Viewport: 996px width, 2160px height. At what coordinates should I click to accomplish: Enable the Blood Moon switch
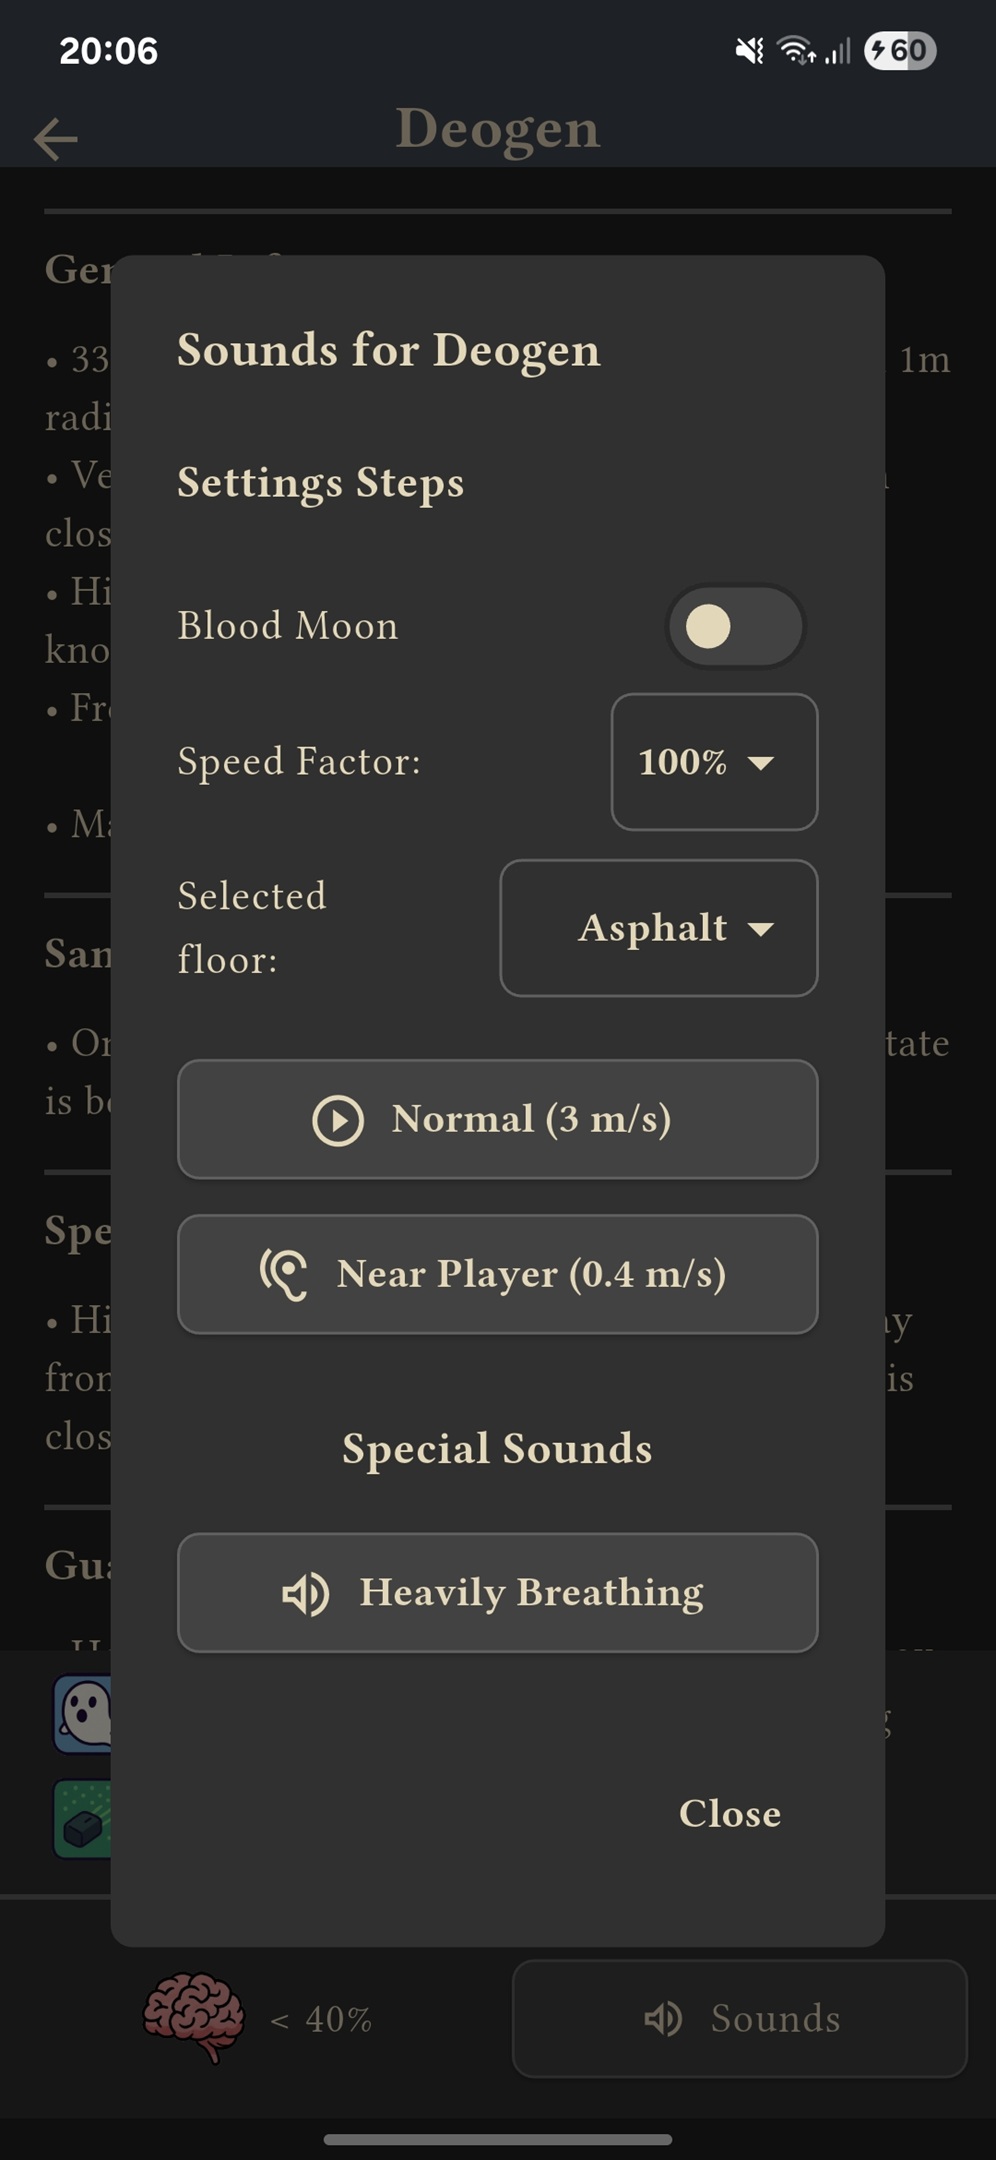point(736,627)
